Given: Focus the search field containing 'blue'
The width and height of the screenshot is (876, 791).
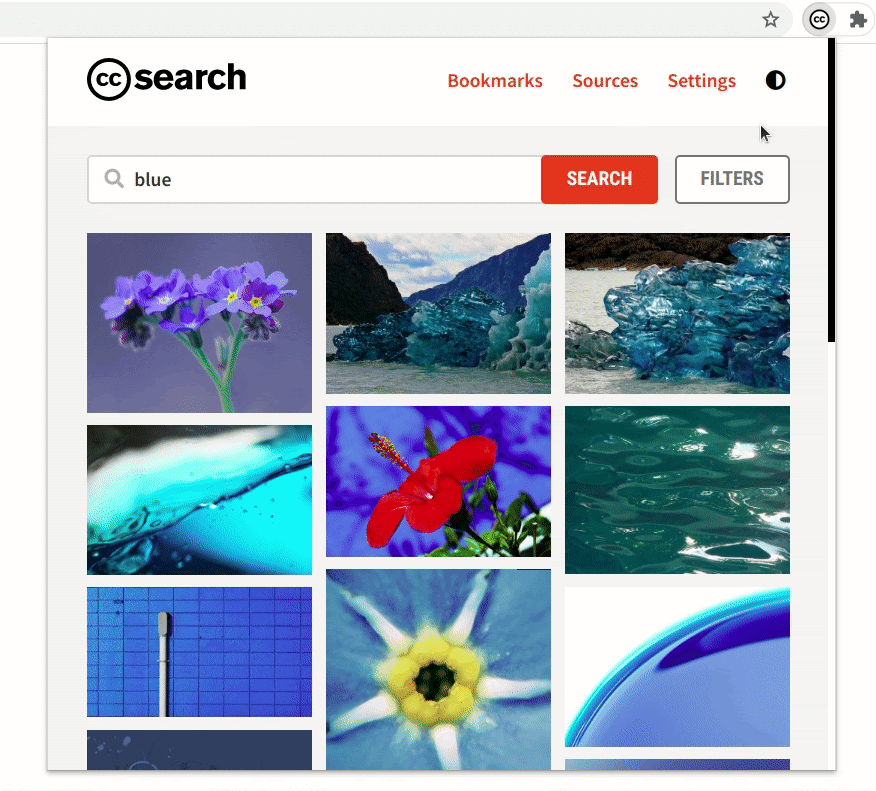Looking at the screenshot, I should point(315,179).
